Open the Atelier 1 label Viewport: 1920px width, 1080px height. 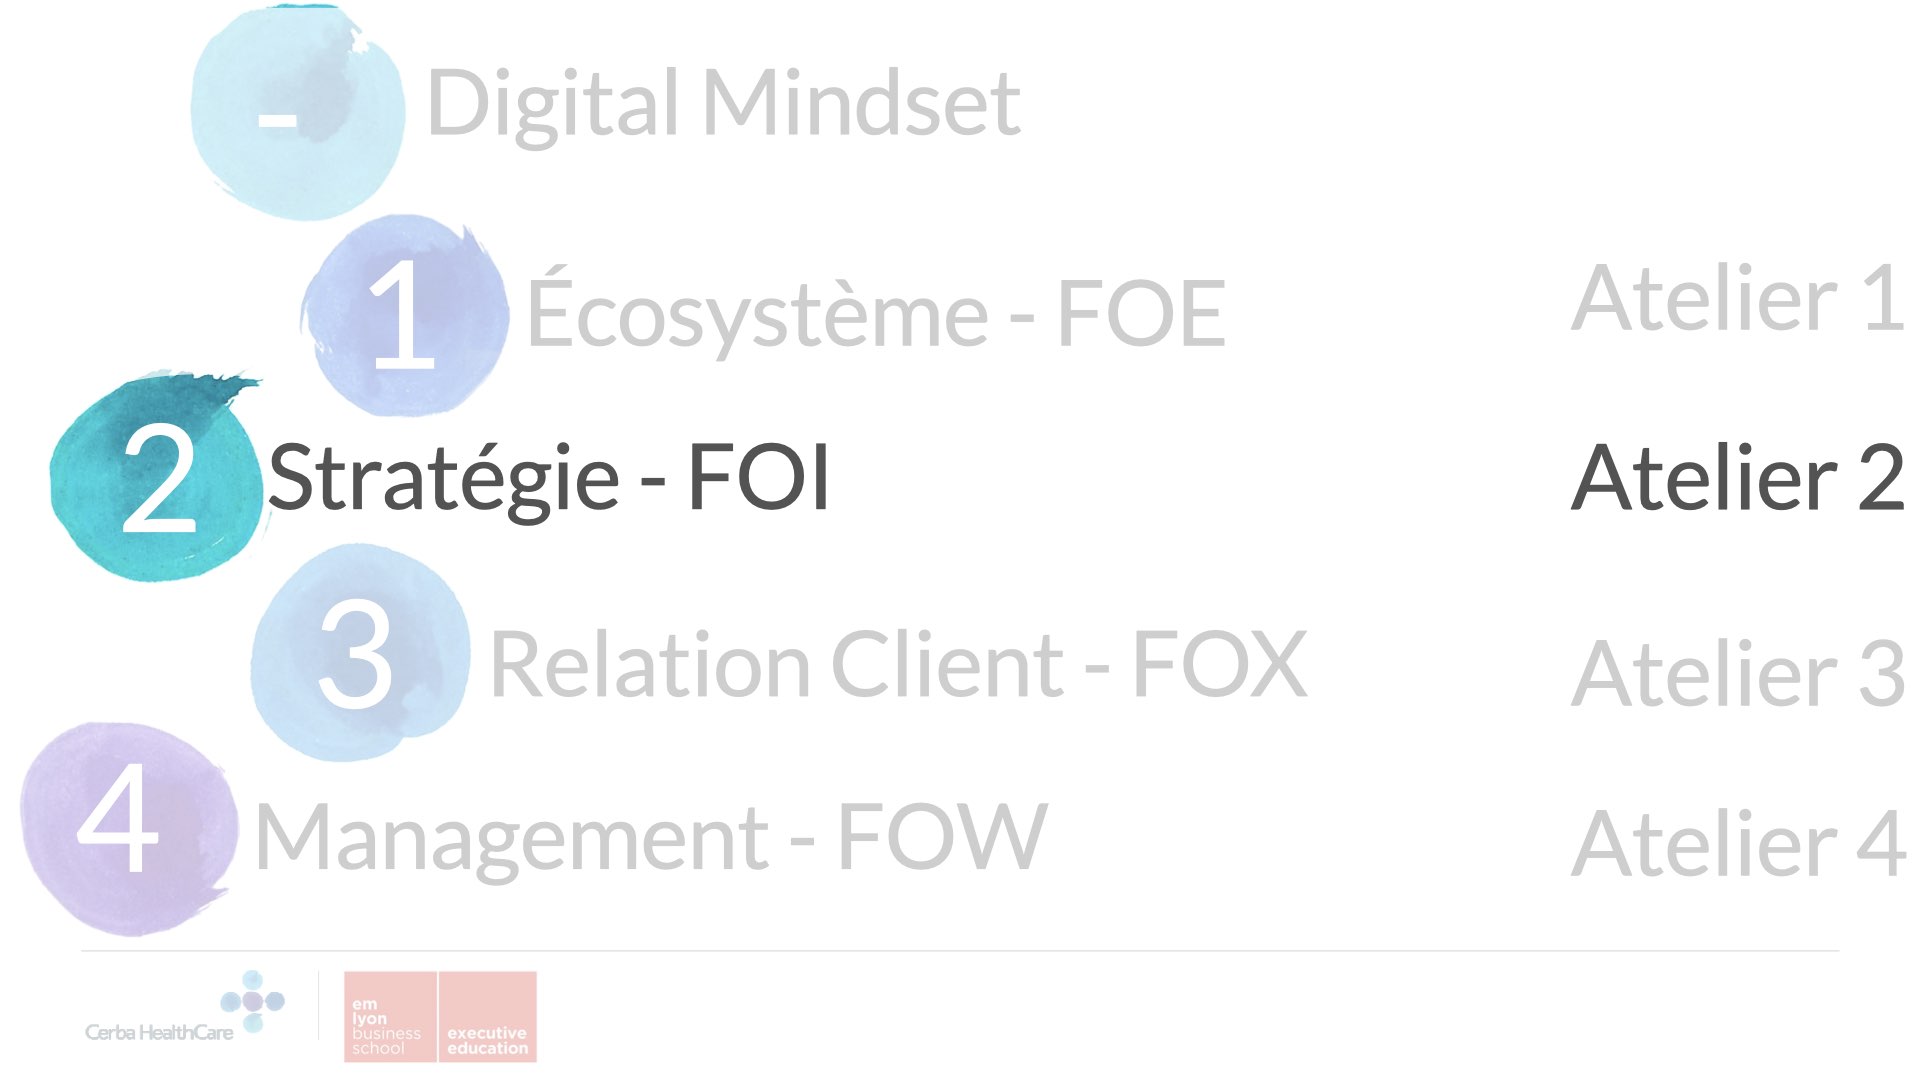[1737, 298]
